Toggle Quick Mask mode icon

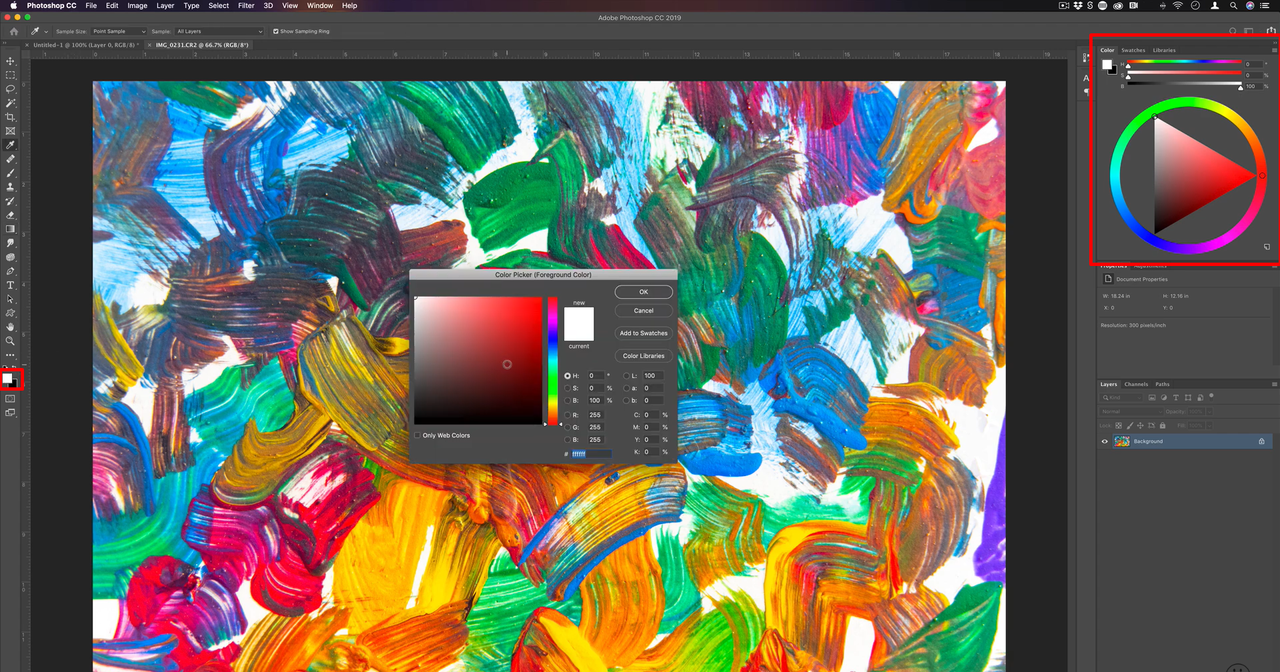tap(11, 398)
